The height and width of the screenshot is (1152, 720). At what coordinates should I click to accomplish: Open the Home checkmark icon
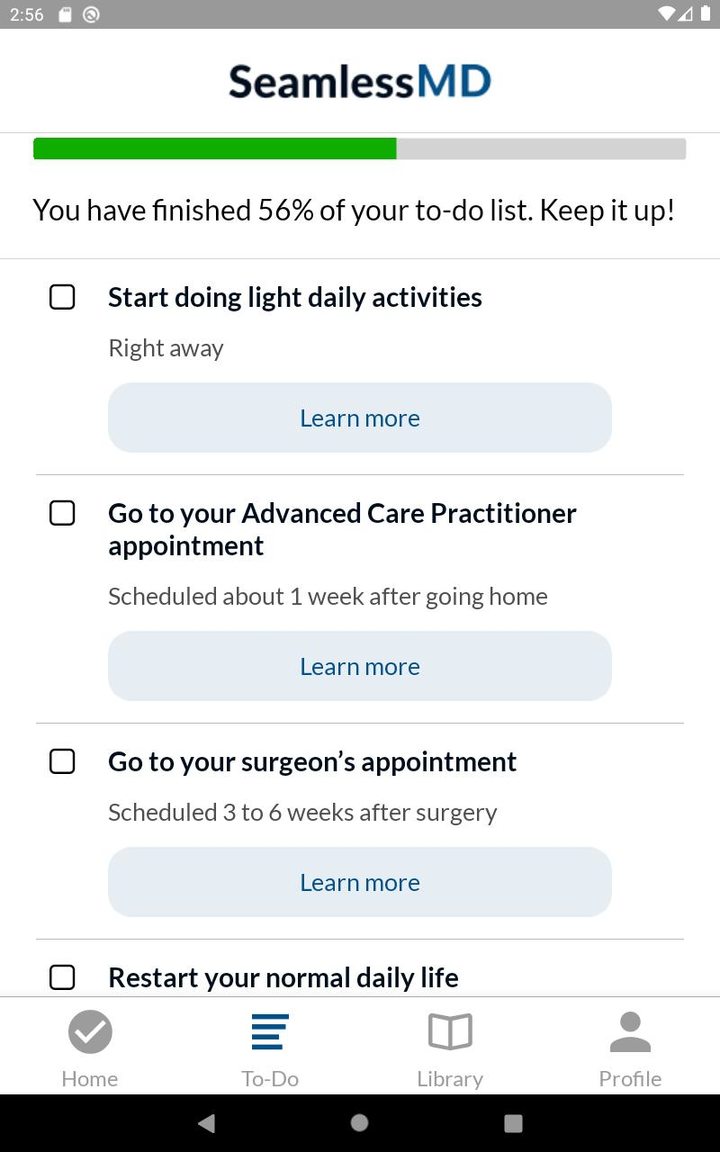tap(90, 1032)
